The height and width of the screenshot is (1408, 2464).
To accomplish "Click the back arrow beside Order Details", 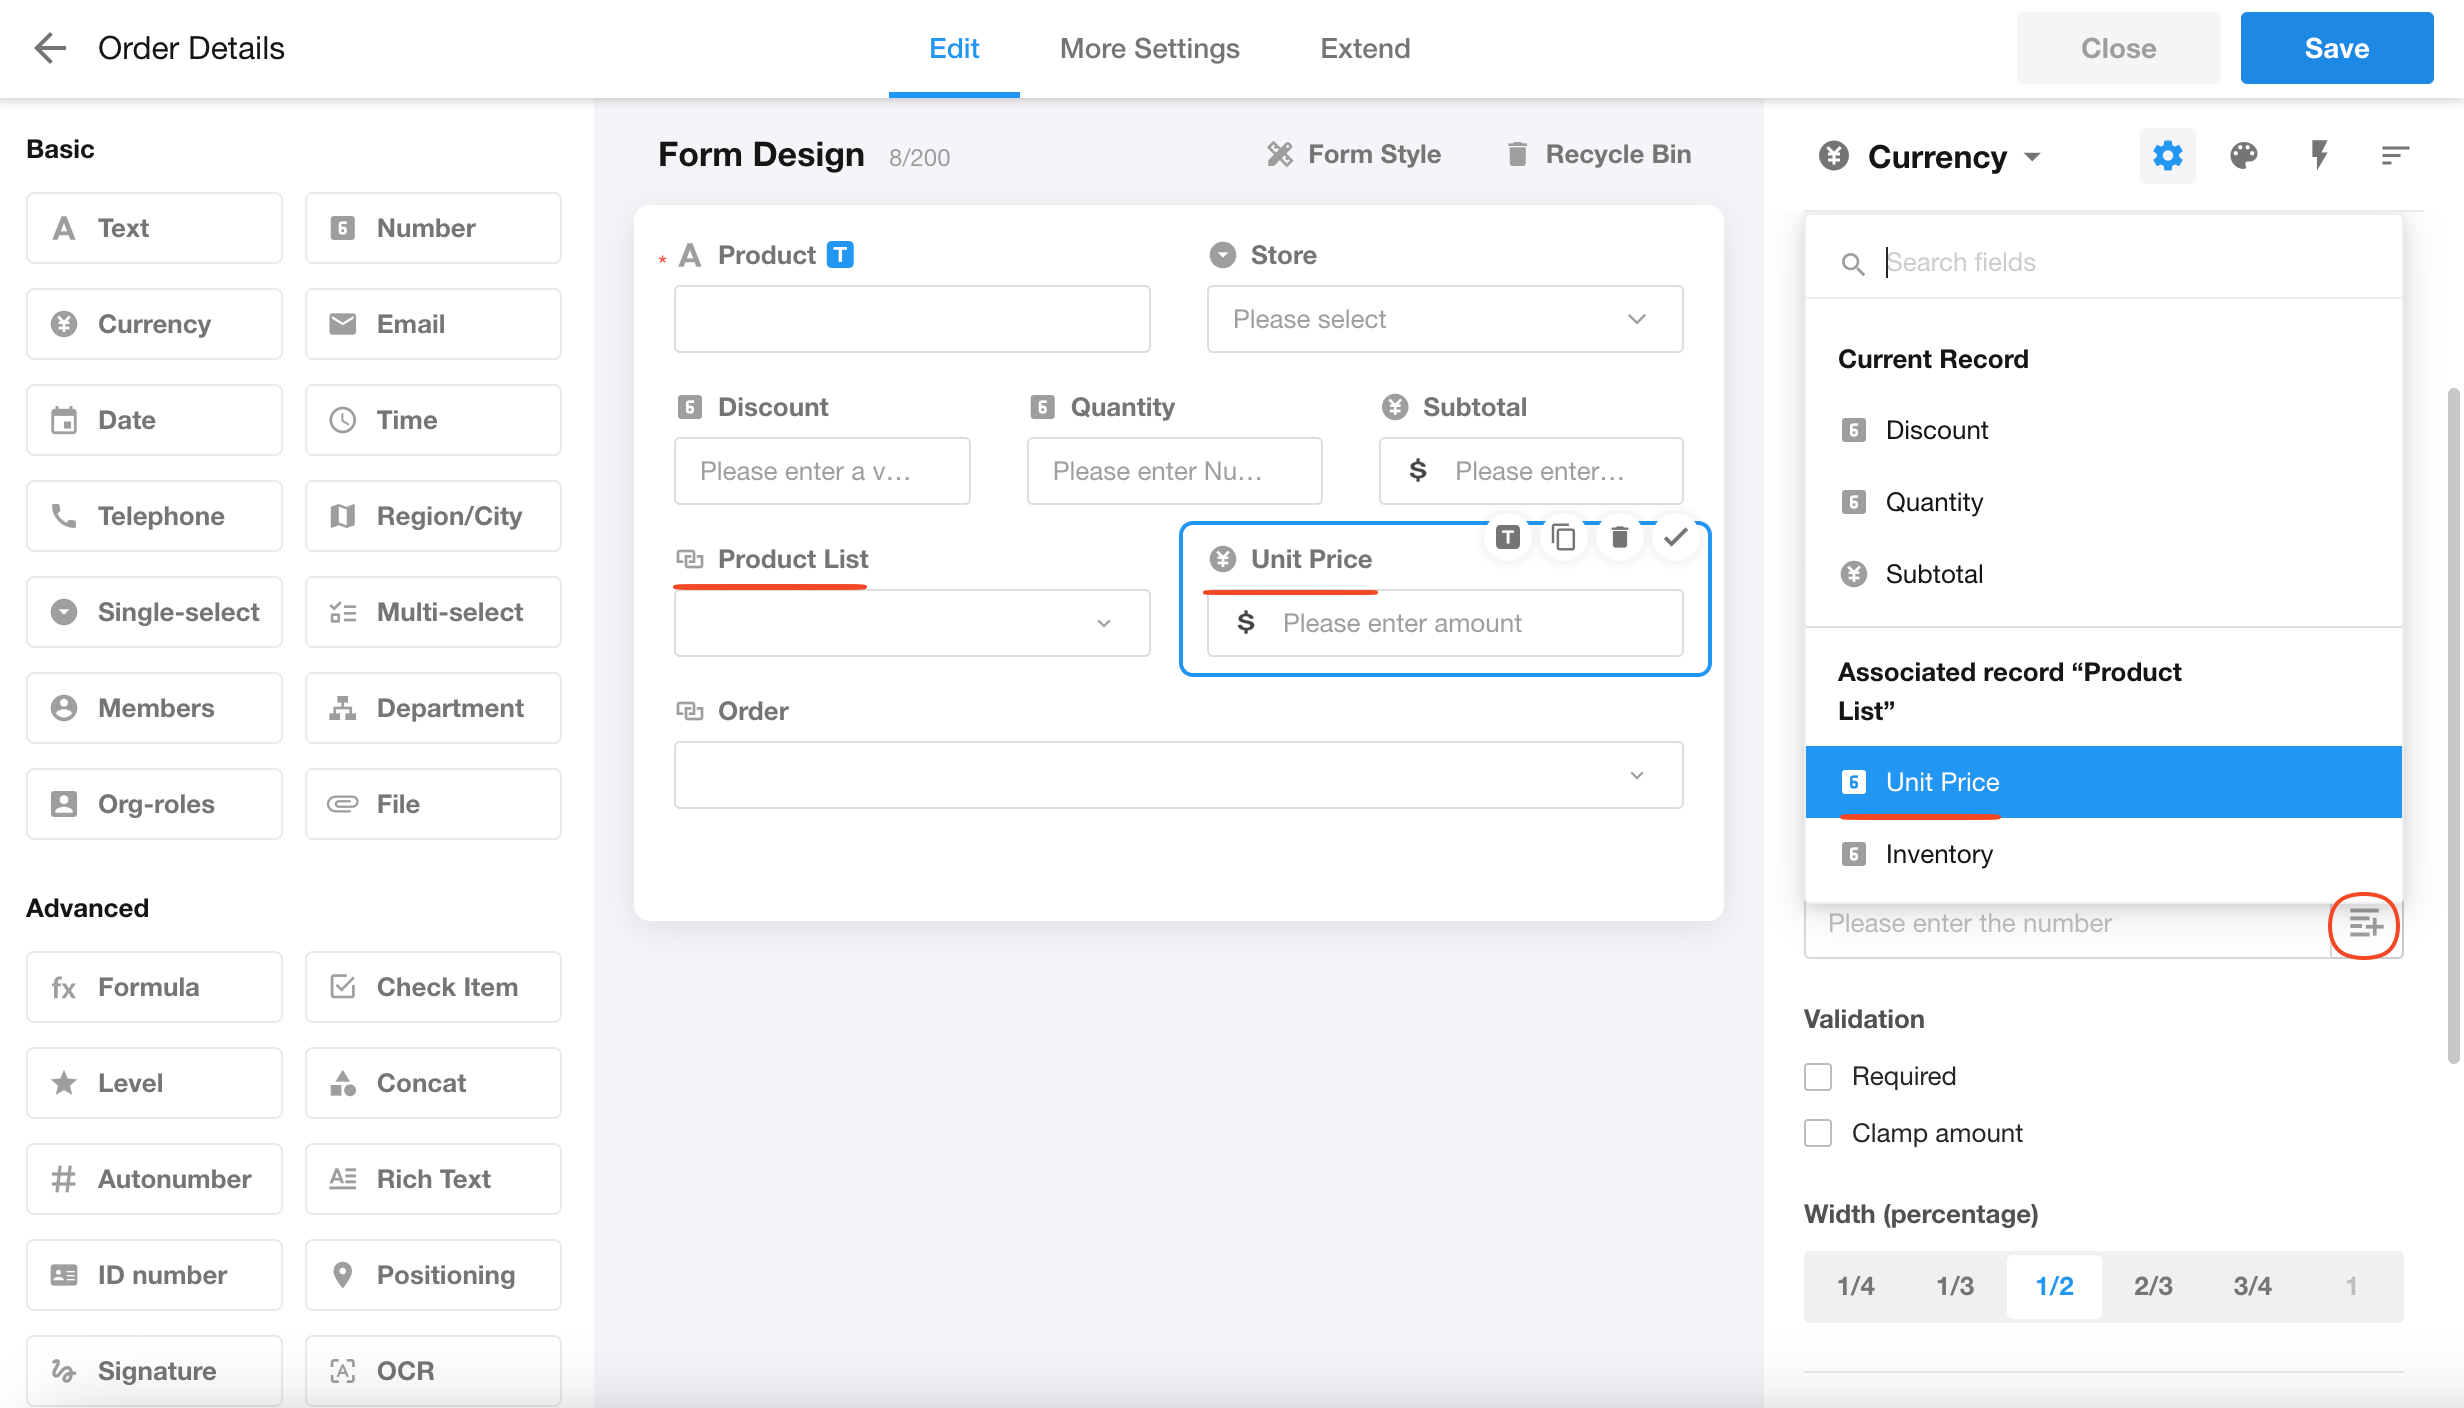I will coord(50,47).
